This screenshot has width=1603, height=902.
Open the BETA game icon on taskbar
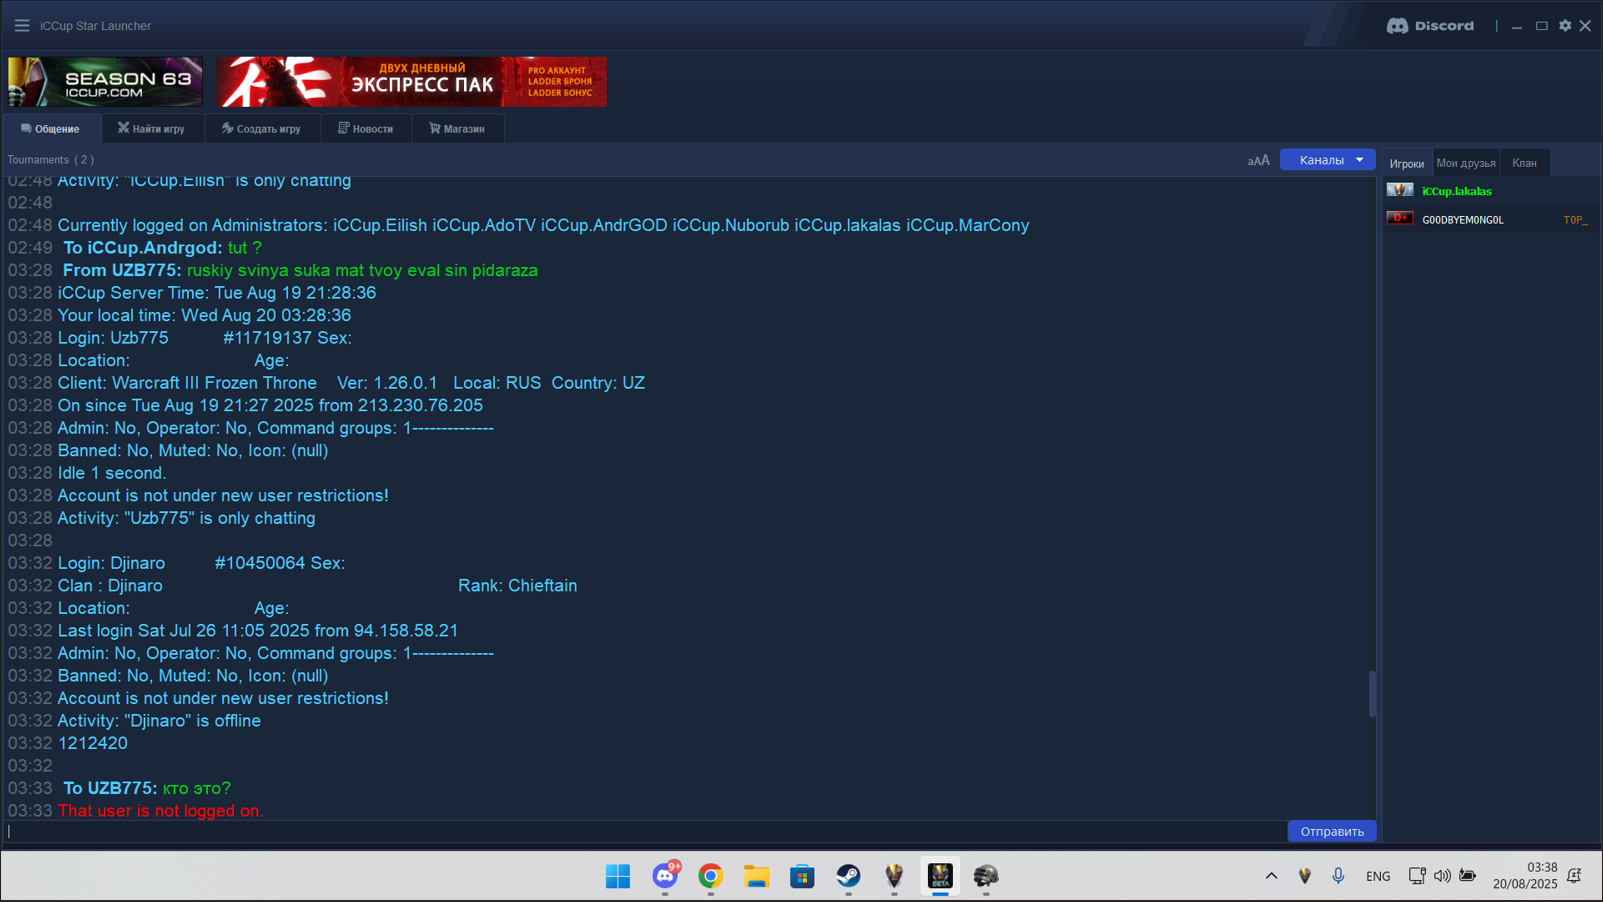[940, 876]
